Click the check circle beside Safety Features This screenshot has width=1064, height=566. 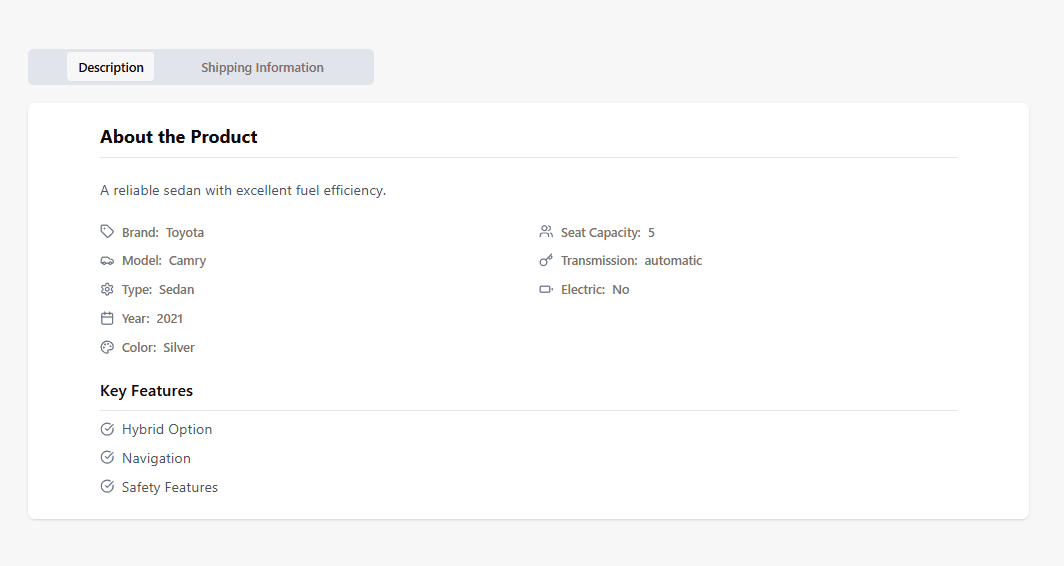pyautogui.click(x=107, y=487)
